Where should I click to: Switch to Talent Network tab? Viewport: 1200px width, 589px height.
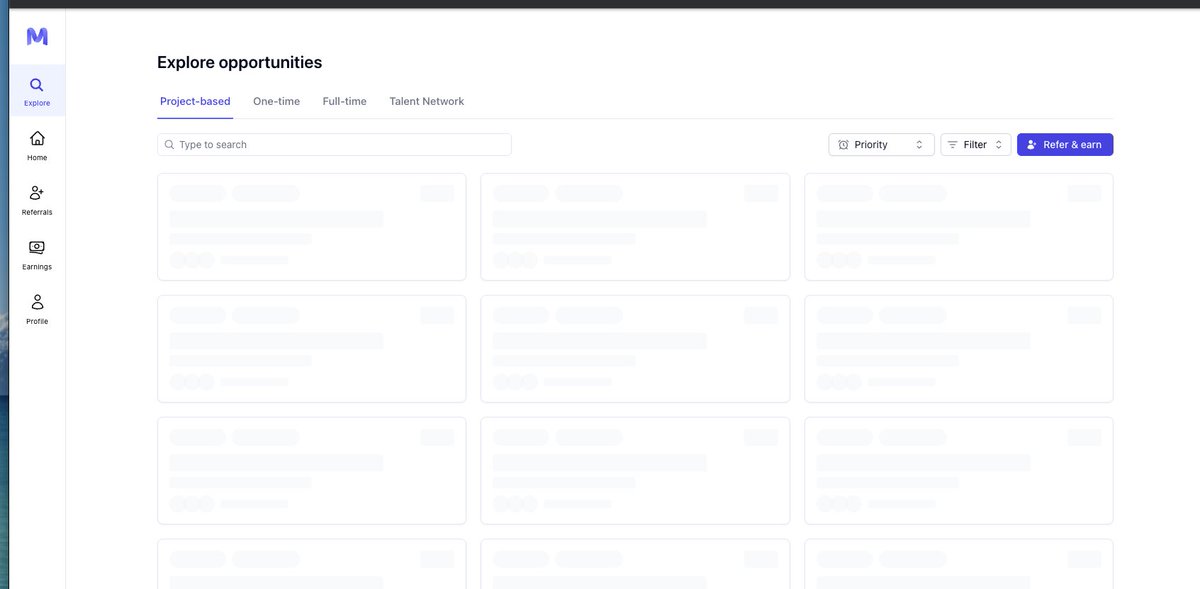point(427,102)
